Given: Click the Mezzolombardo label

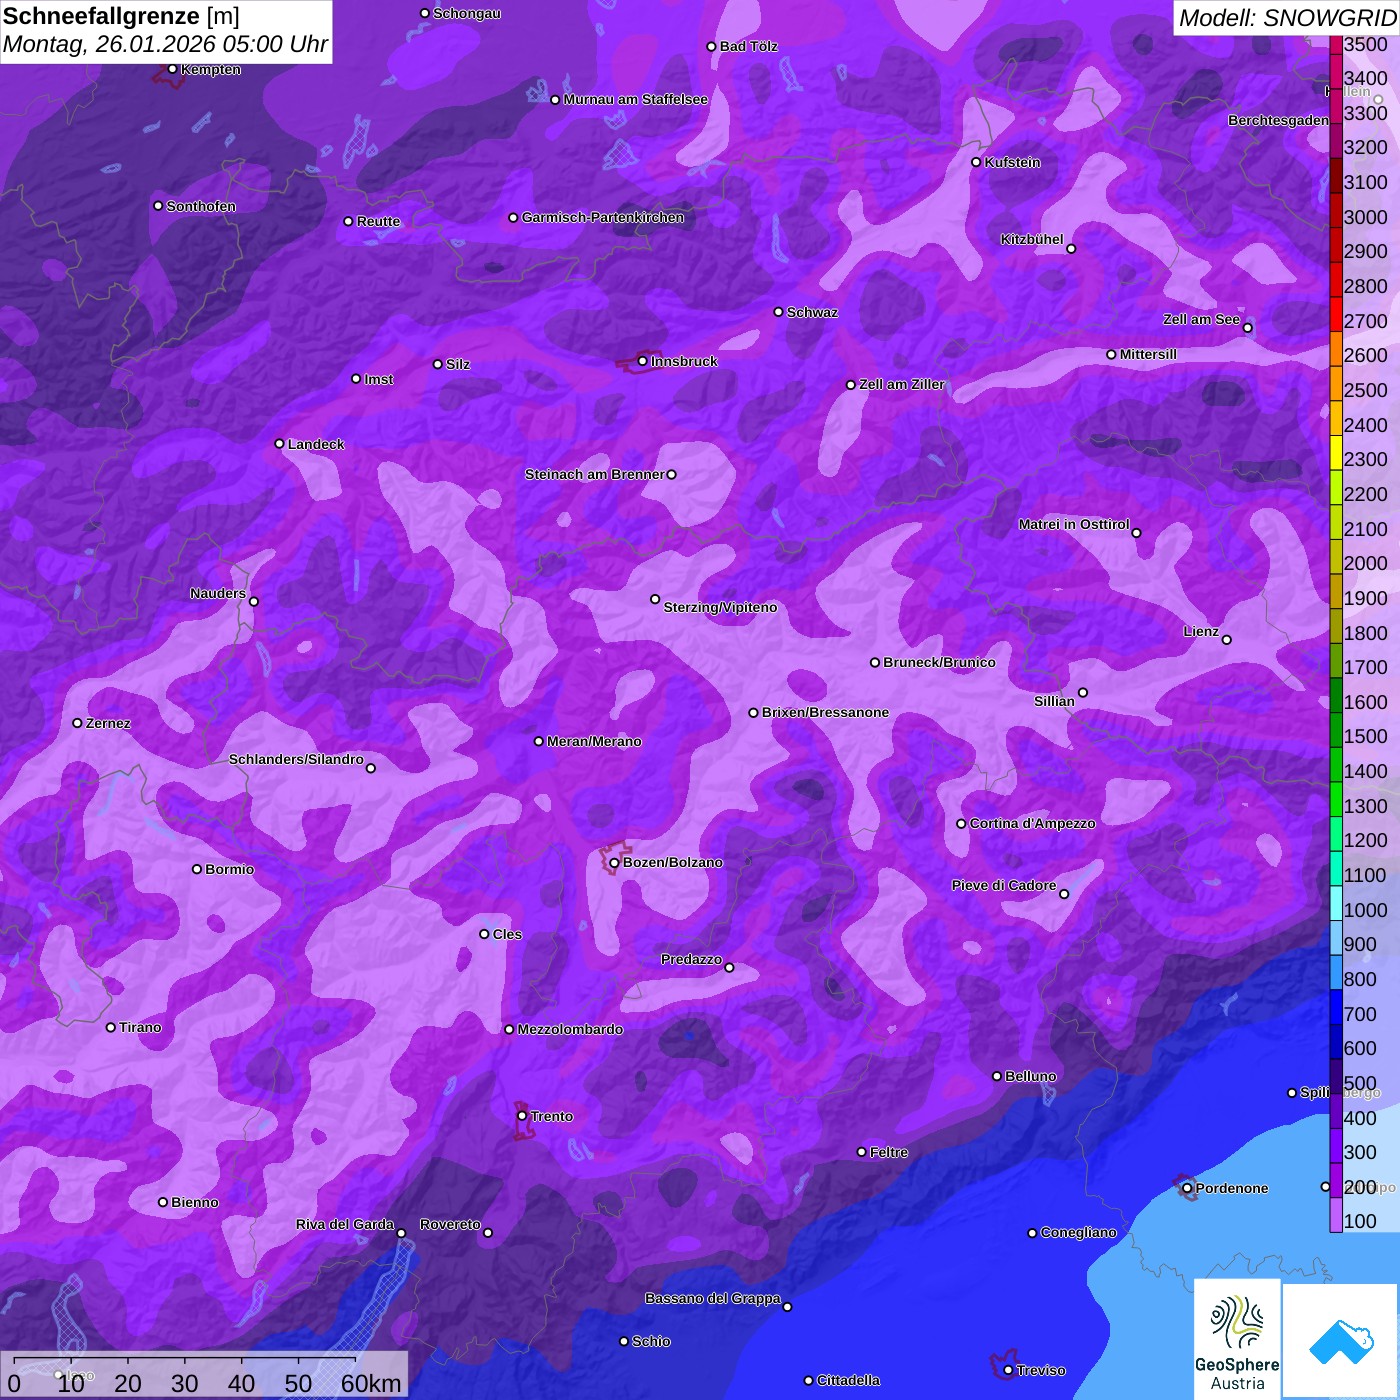Looking at the screenshot, I should coord(570,1029).
